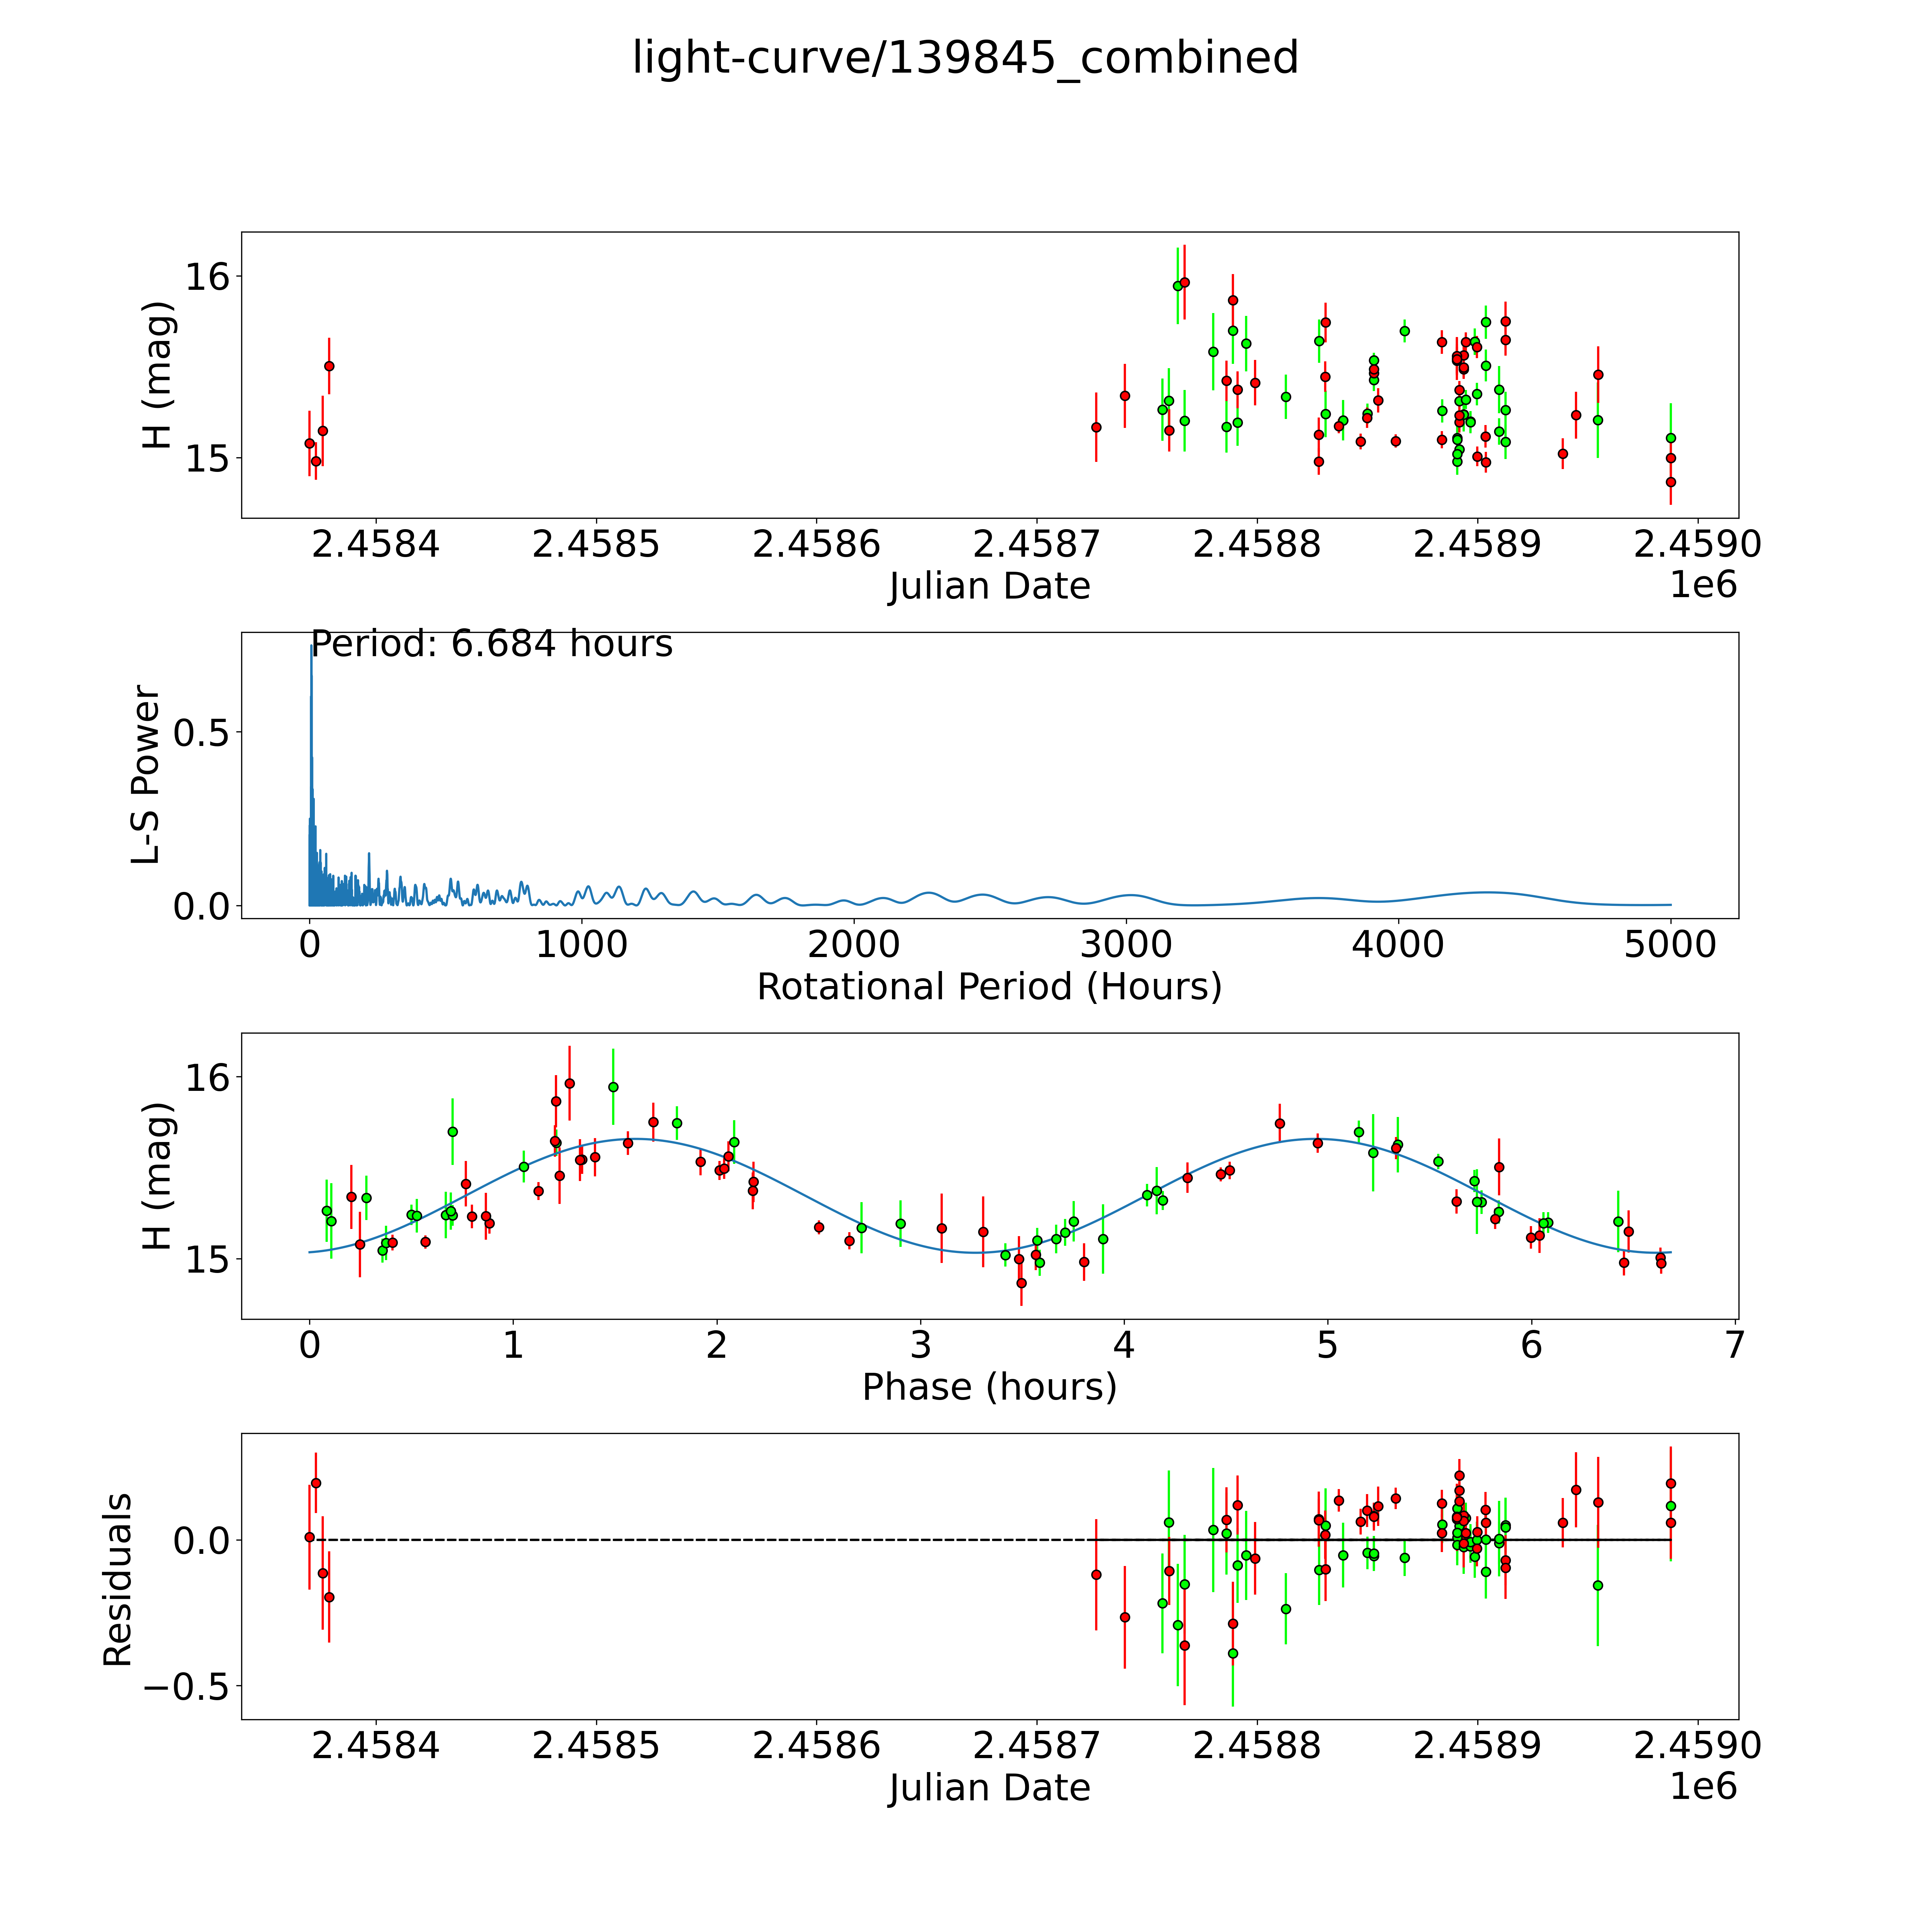Viewport: 1932px width, 1932px height.
Task: Click 'Julian Date' label under top plot
Action: pos(989,586)
